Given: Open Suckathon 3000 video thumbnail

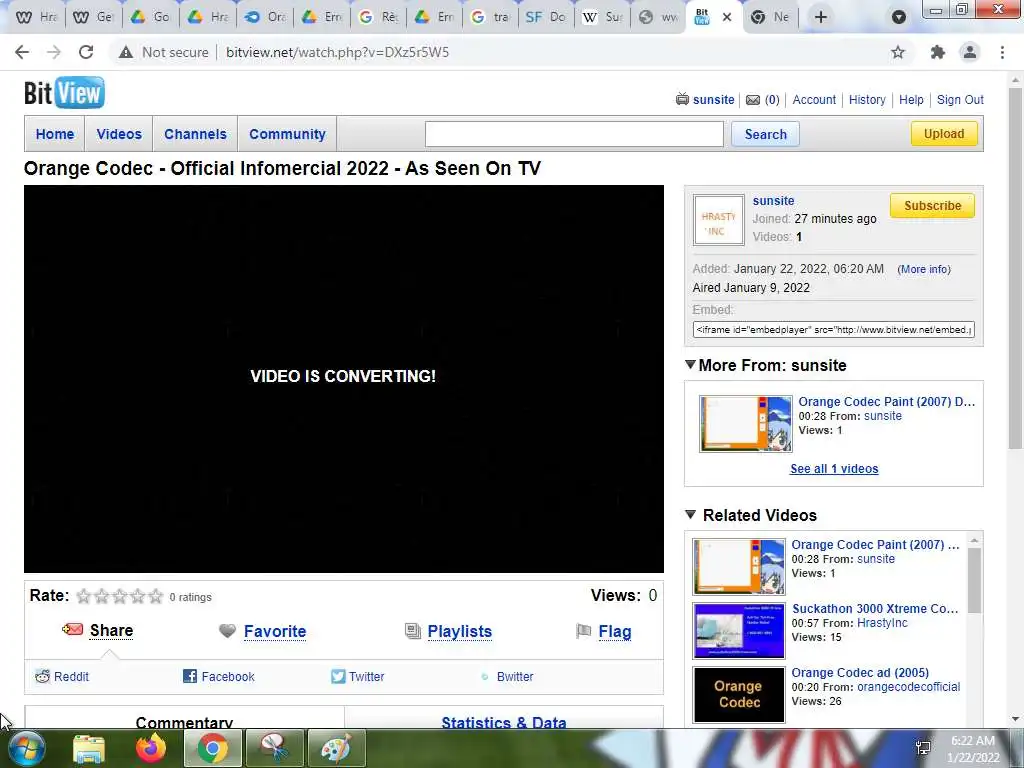Looking at the screenshot, I should click(x=739, y=630).
